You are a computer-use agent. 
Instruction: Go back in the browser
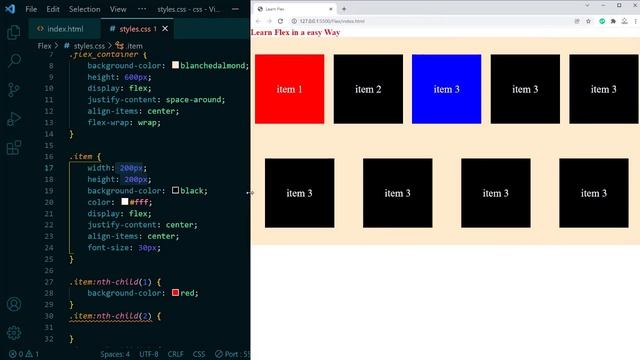258,21
